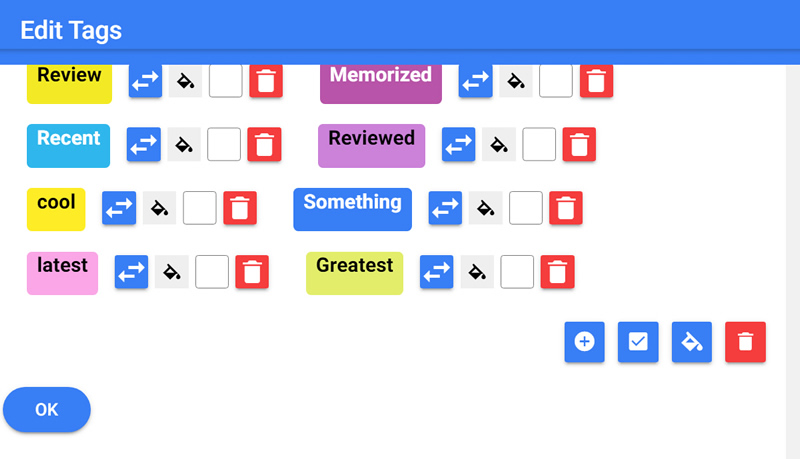Click the swap icon next to Review tag
The width and height of the screenshot is (800, 459).
pyautogui.click(x=146, y=81)
